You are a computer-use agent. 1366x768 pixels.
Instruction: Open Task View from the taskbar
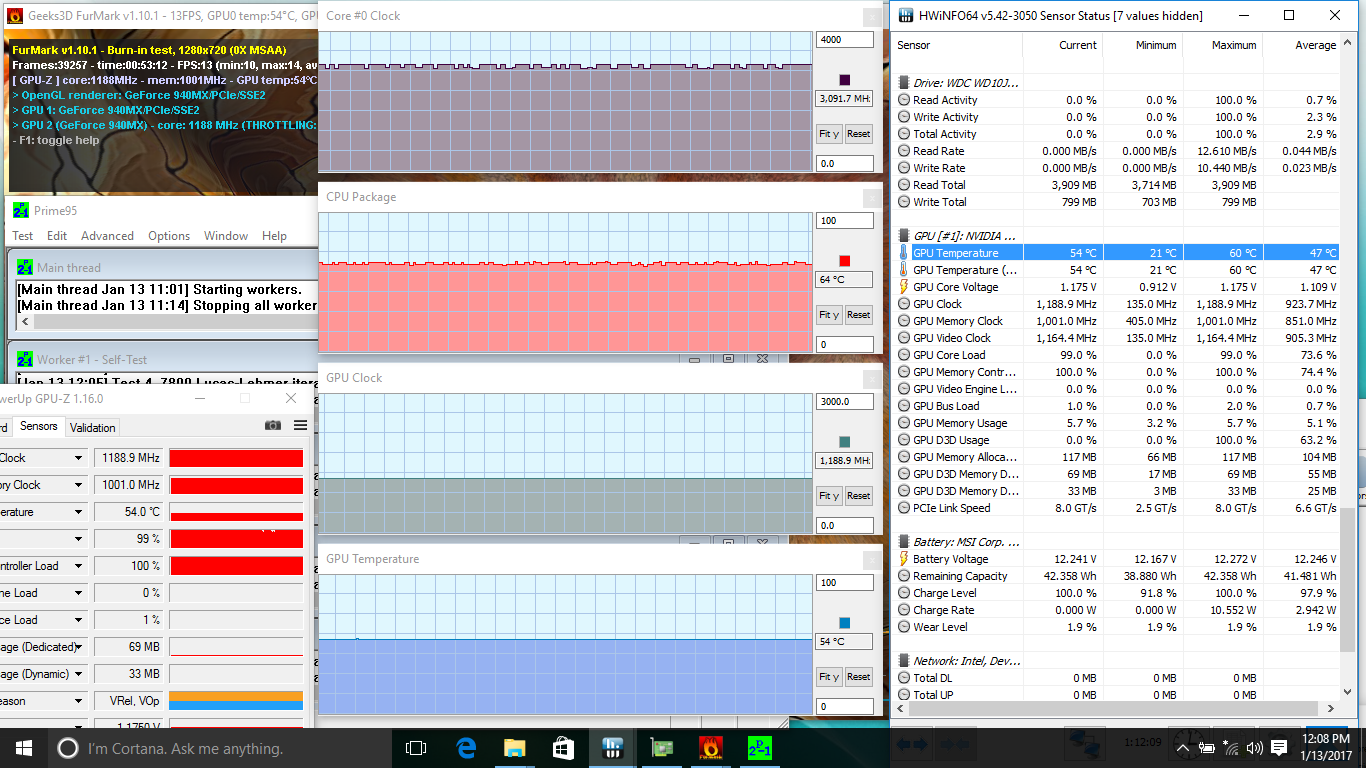416,748
